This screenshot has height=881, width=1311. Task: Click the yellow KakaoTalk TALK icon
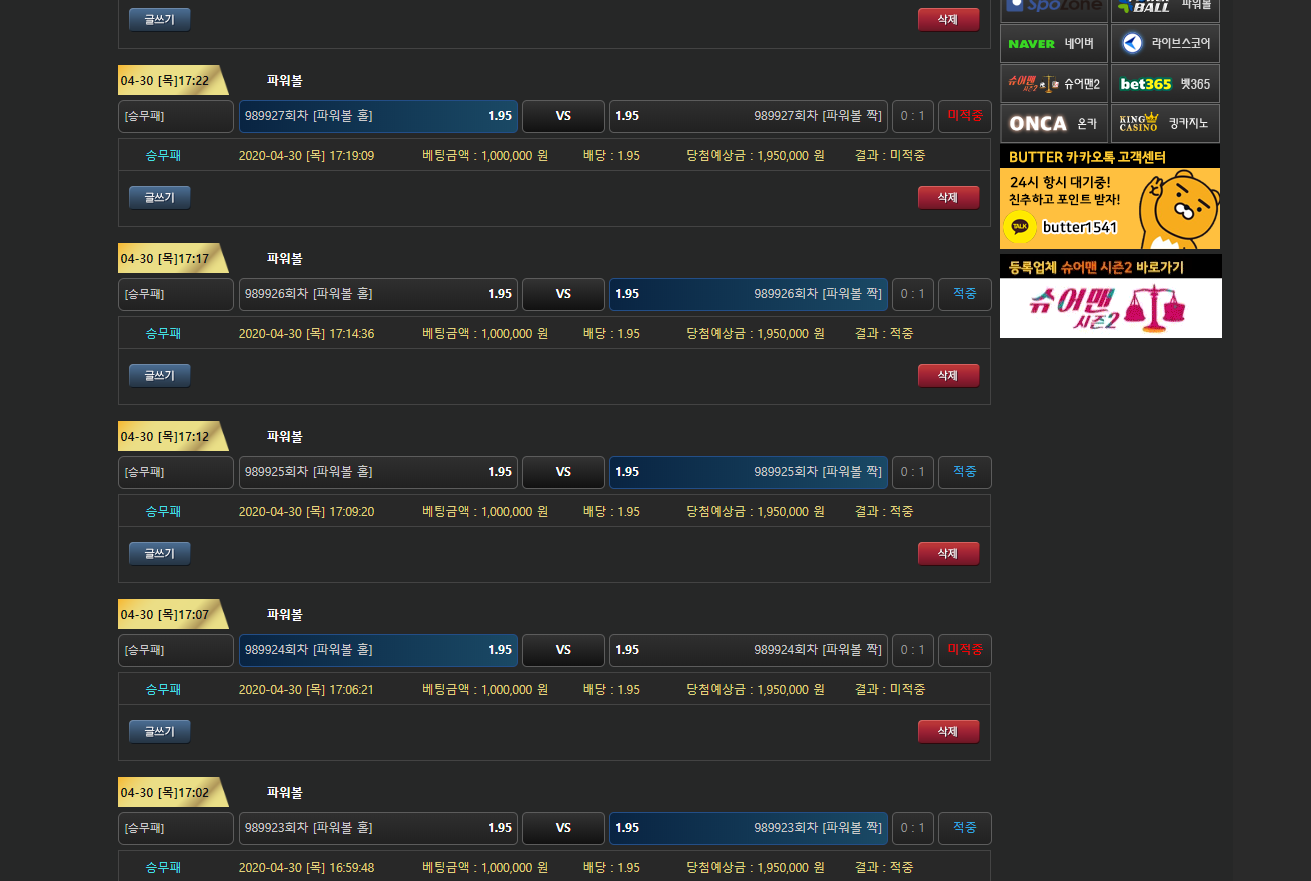point(1020,227)
